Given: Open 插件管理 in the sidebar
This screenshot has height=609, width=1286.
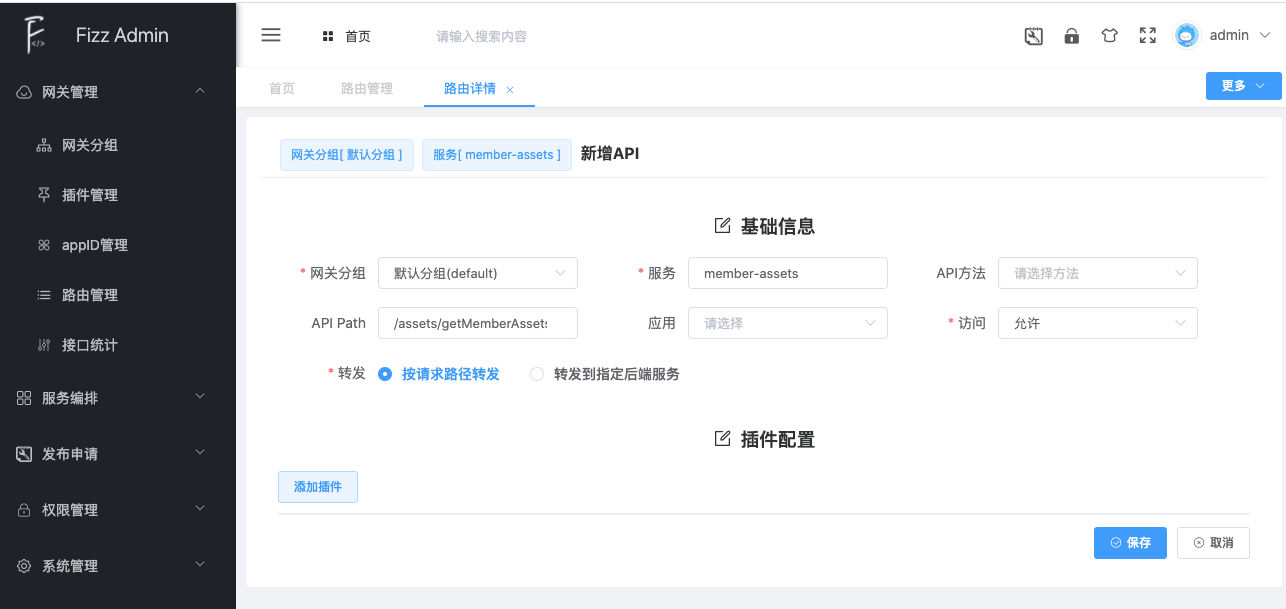Looking at the screenshot, I should [x=90, y=195].
